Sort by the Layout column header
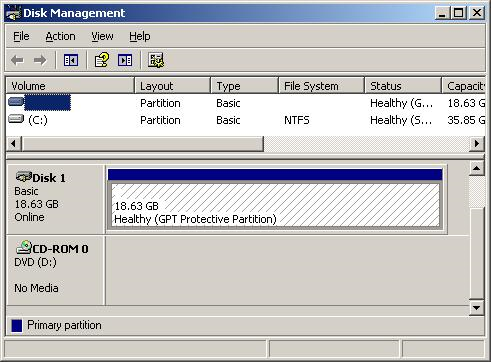This screenshot has height=362, width=491. (172, 86)
